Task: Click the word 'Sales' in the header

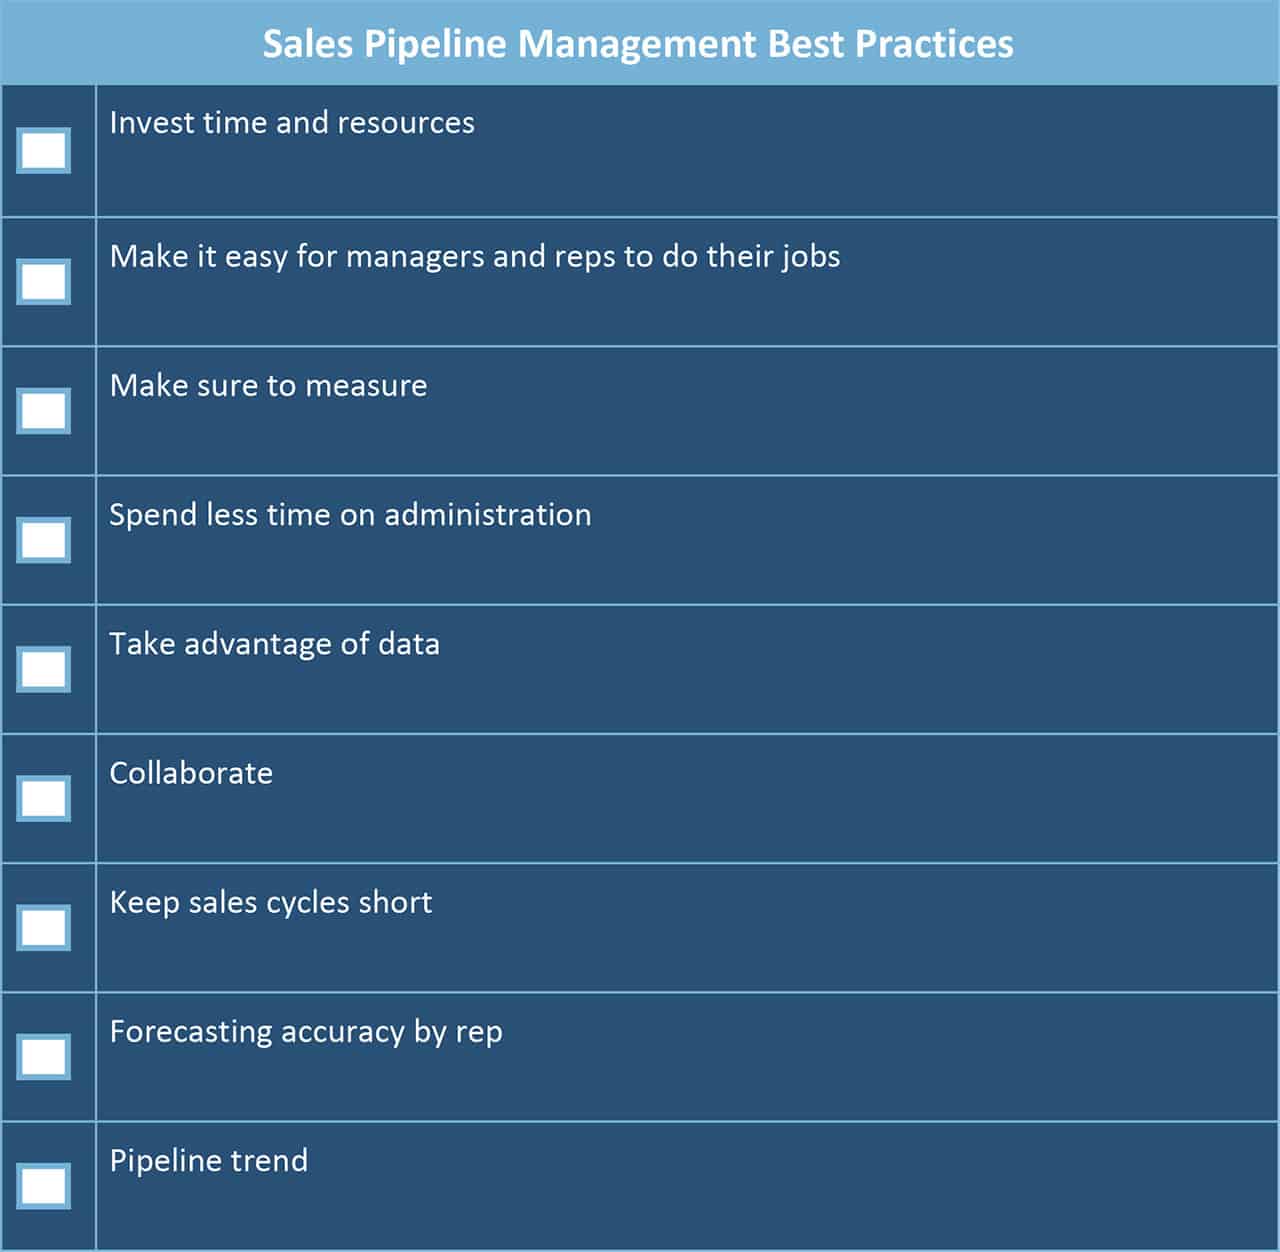Action: 307,44
